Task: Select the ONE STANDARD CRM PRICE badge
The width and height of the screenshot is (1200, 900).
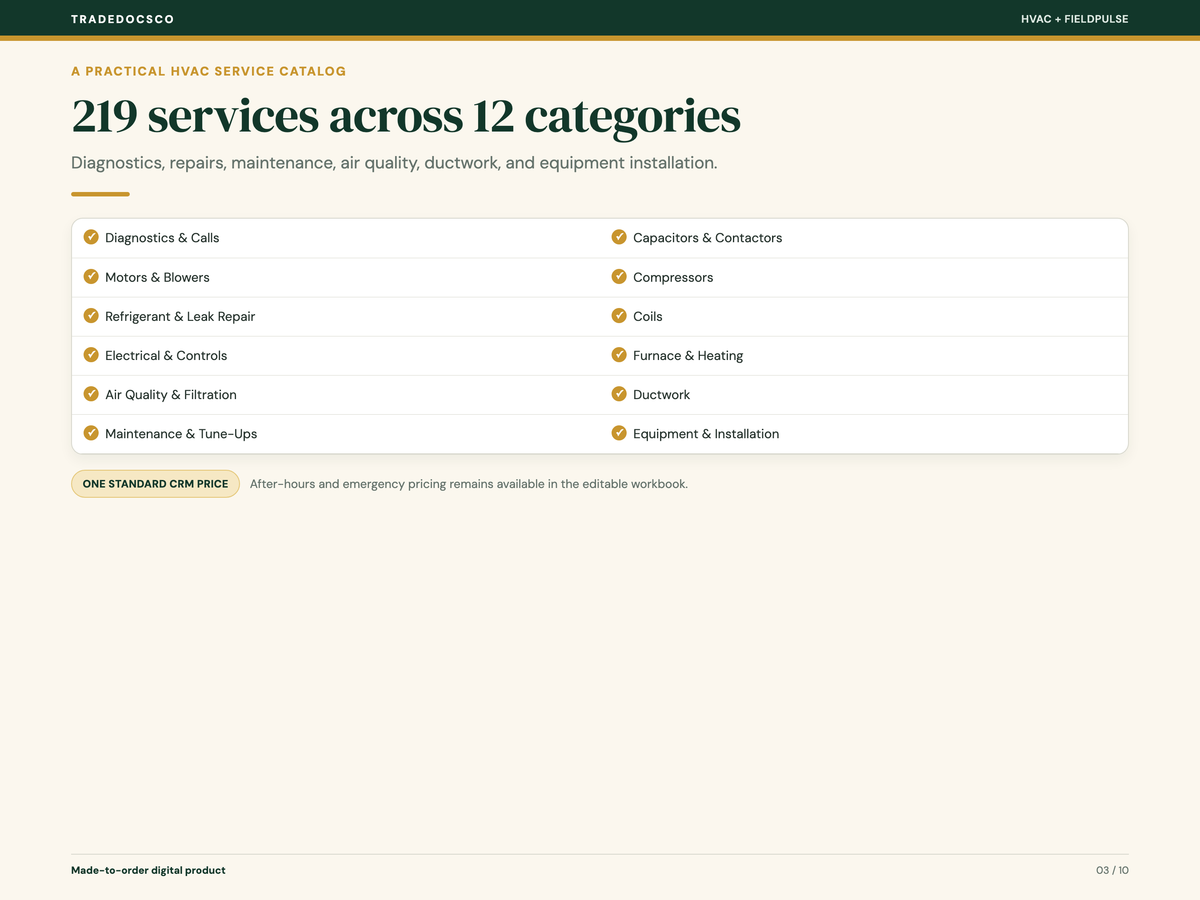Action: [155, 484]
